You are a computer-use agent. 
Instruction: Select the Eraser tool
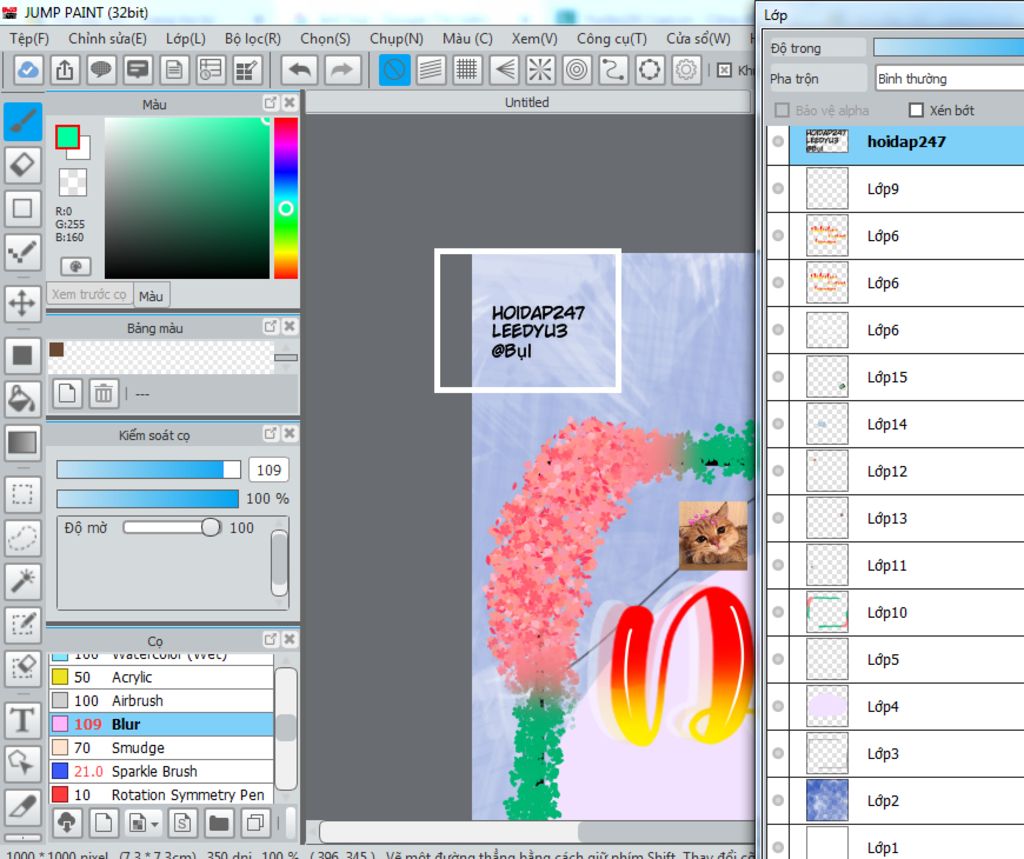click(x=23, y=165)
